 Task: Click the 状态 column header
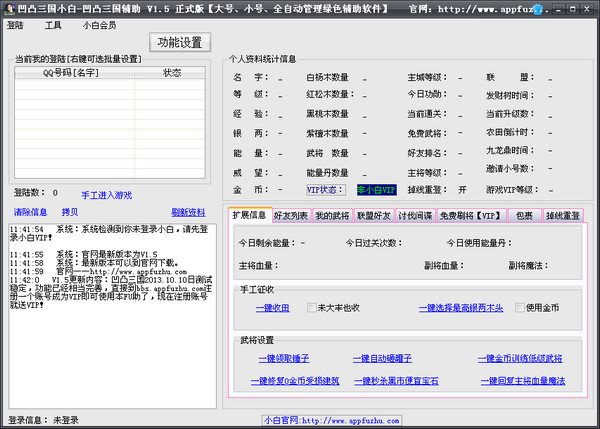coord(170,73)
